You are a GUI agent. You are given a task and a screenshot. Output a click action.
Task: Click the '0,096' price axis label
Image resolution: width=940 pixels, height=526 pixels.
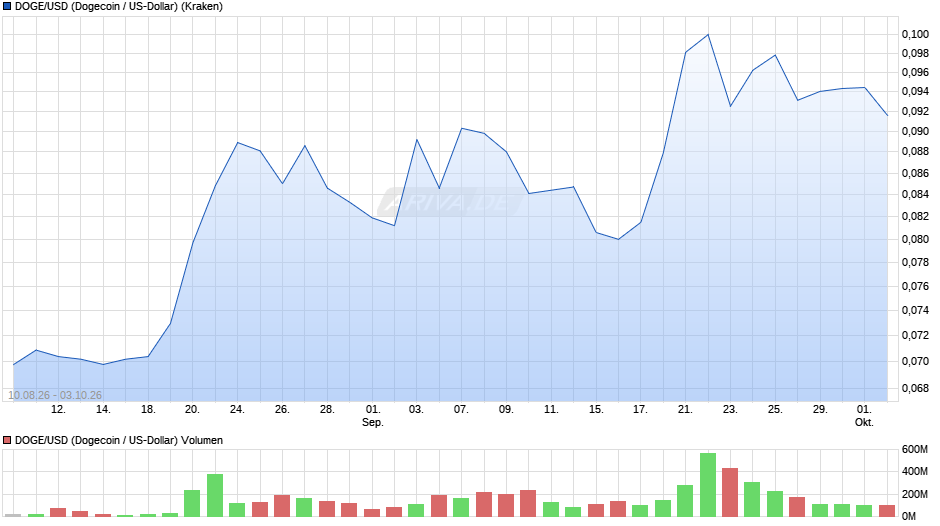[x=915, y=72]
